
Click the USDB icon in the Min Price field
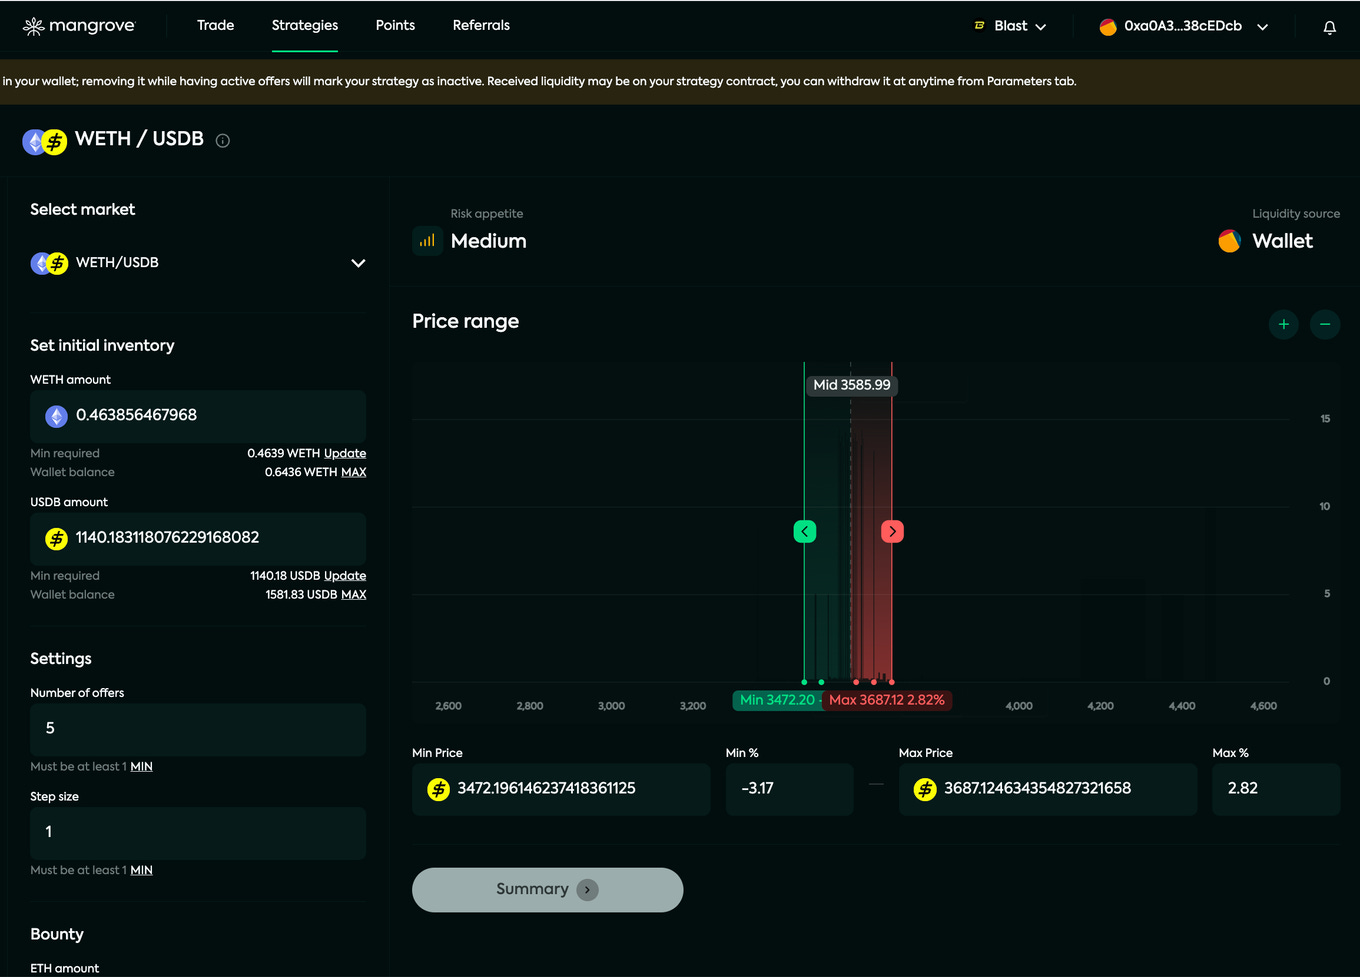pos(439,789)
